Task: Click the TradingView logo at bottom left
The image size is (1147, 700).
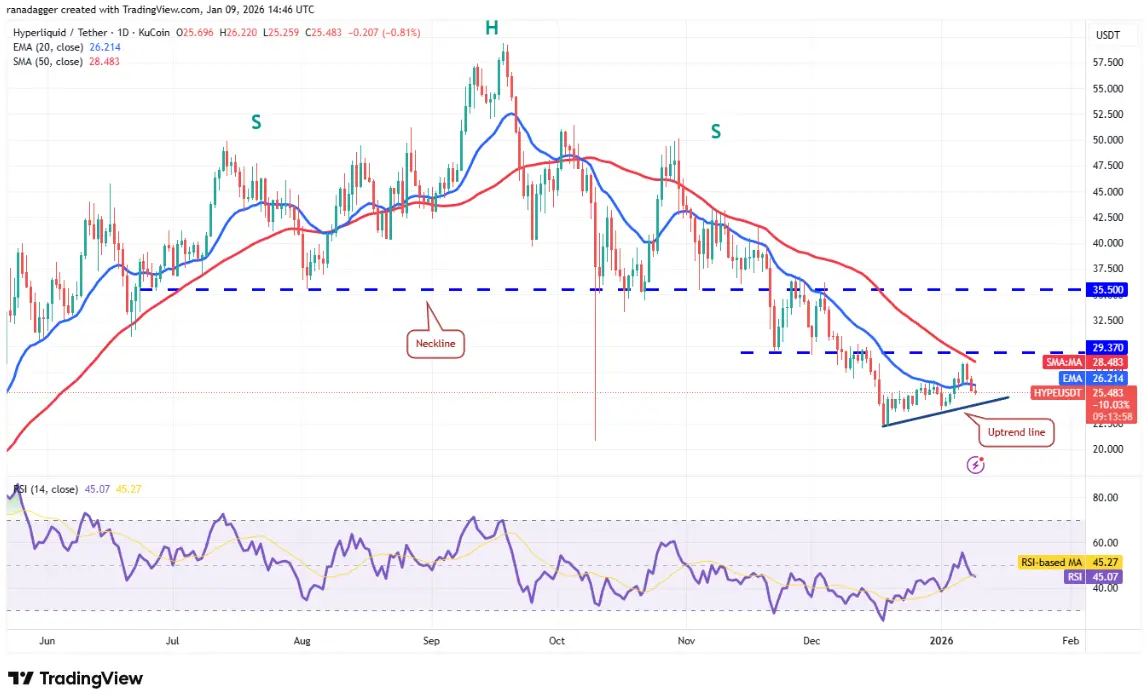Action: [x=75, y=679]
